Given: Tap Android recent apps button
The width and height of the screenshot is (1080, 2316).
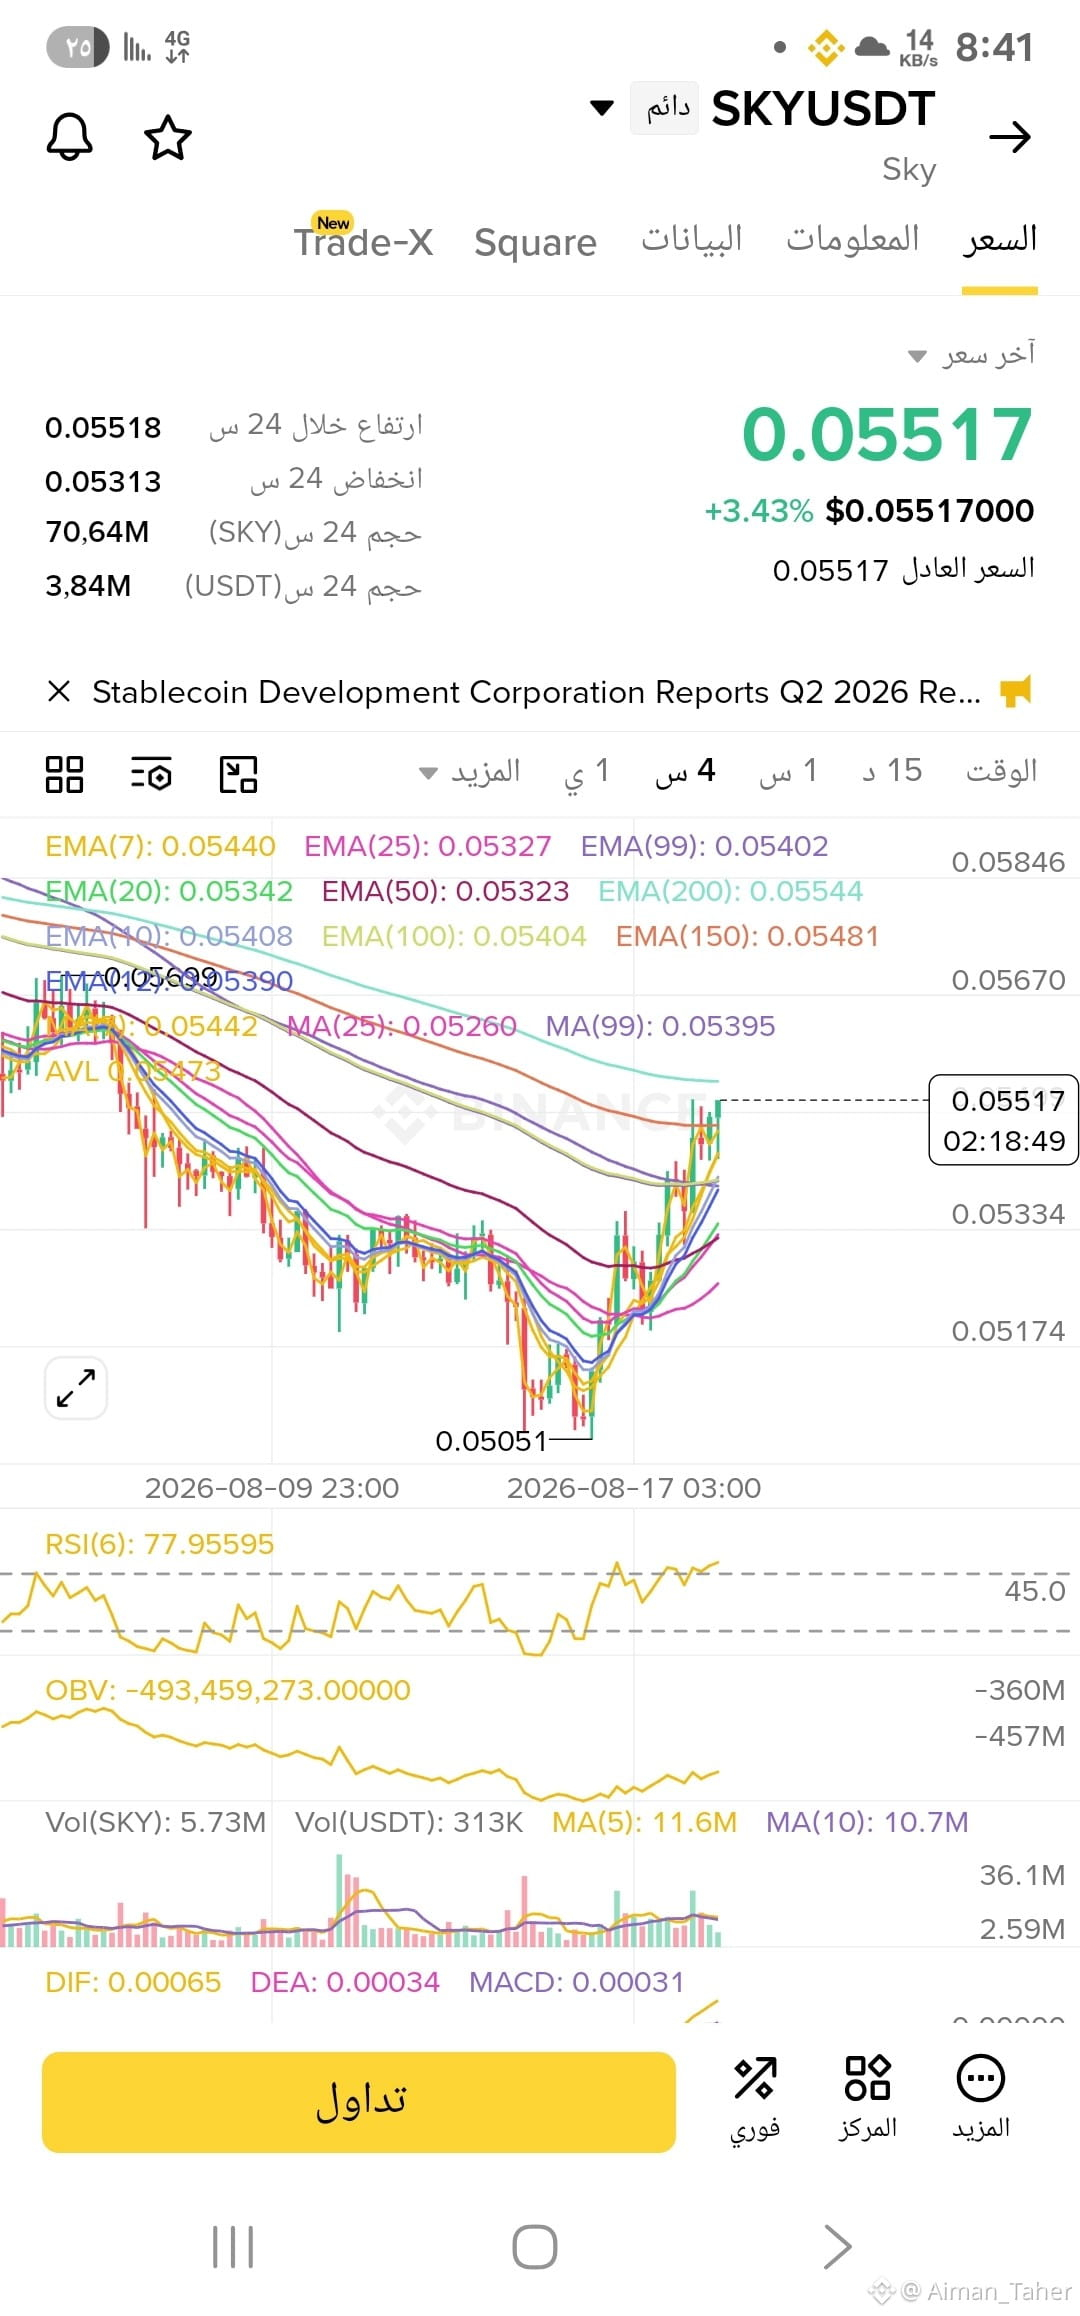Looking at the screenshot, I should (x=233, y=2247).
